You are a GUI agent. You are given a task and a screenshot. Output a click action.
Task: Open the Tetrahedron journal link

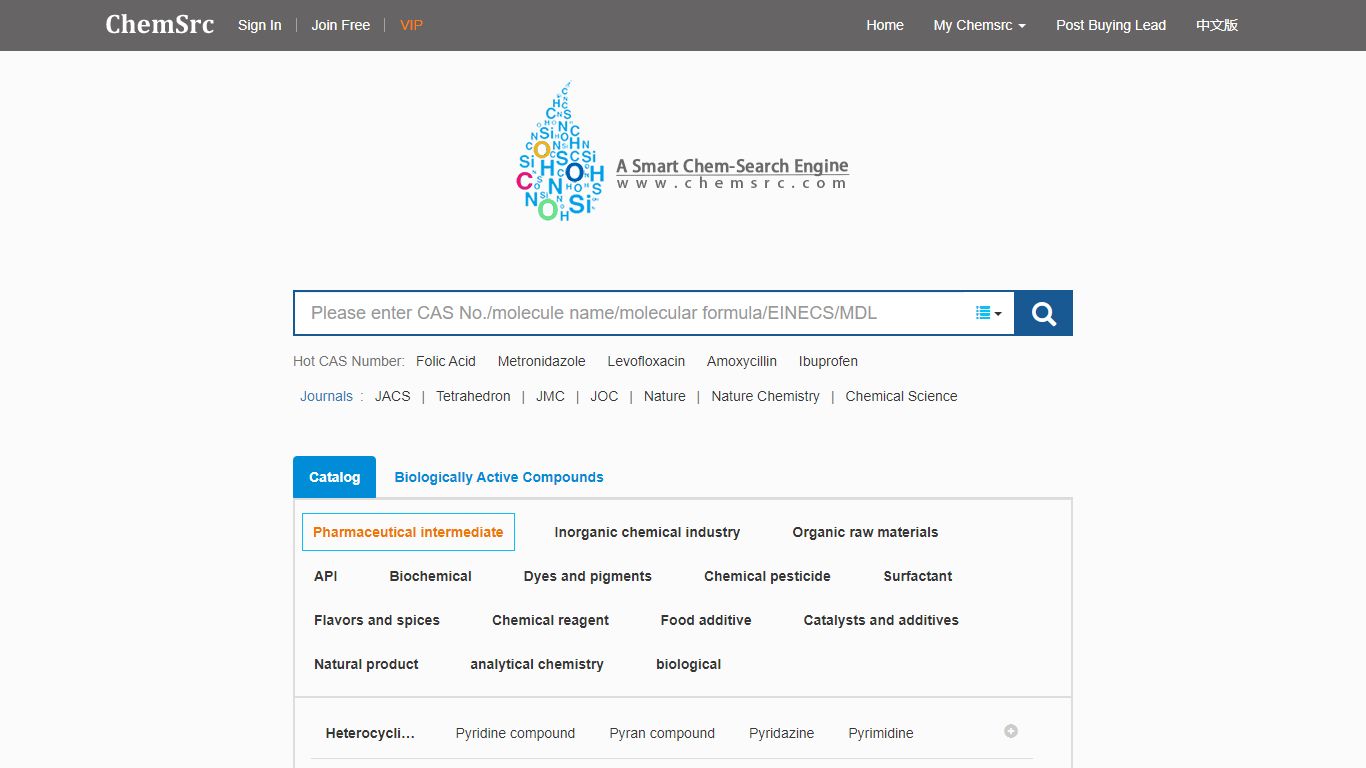(473, 396)
